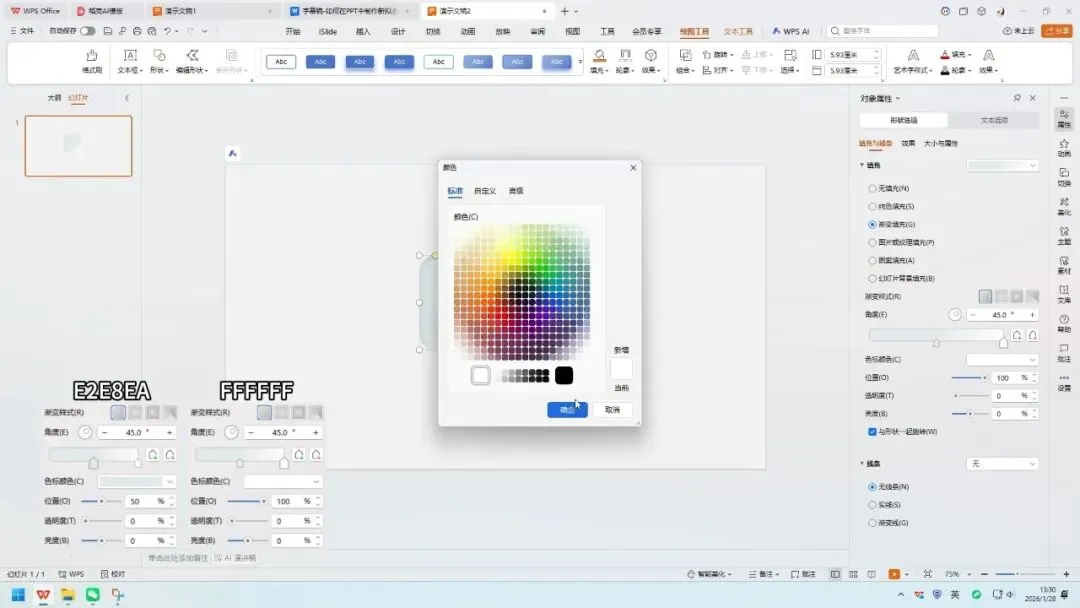1080x608 pixels.
Task: Pick the white swatch in color dialog
Action: tap(481, 375)
